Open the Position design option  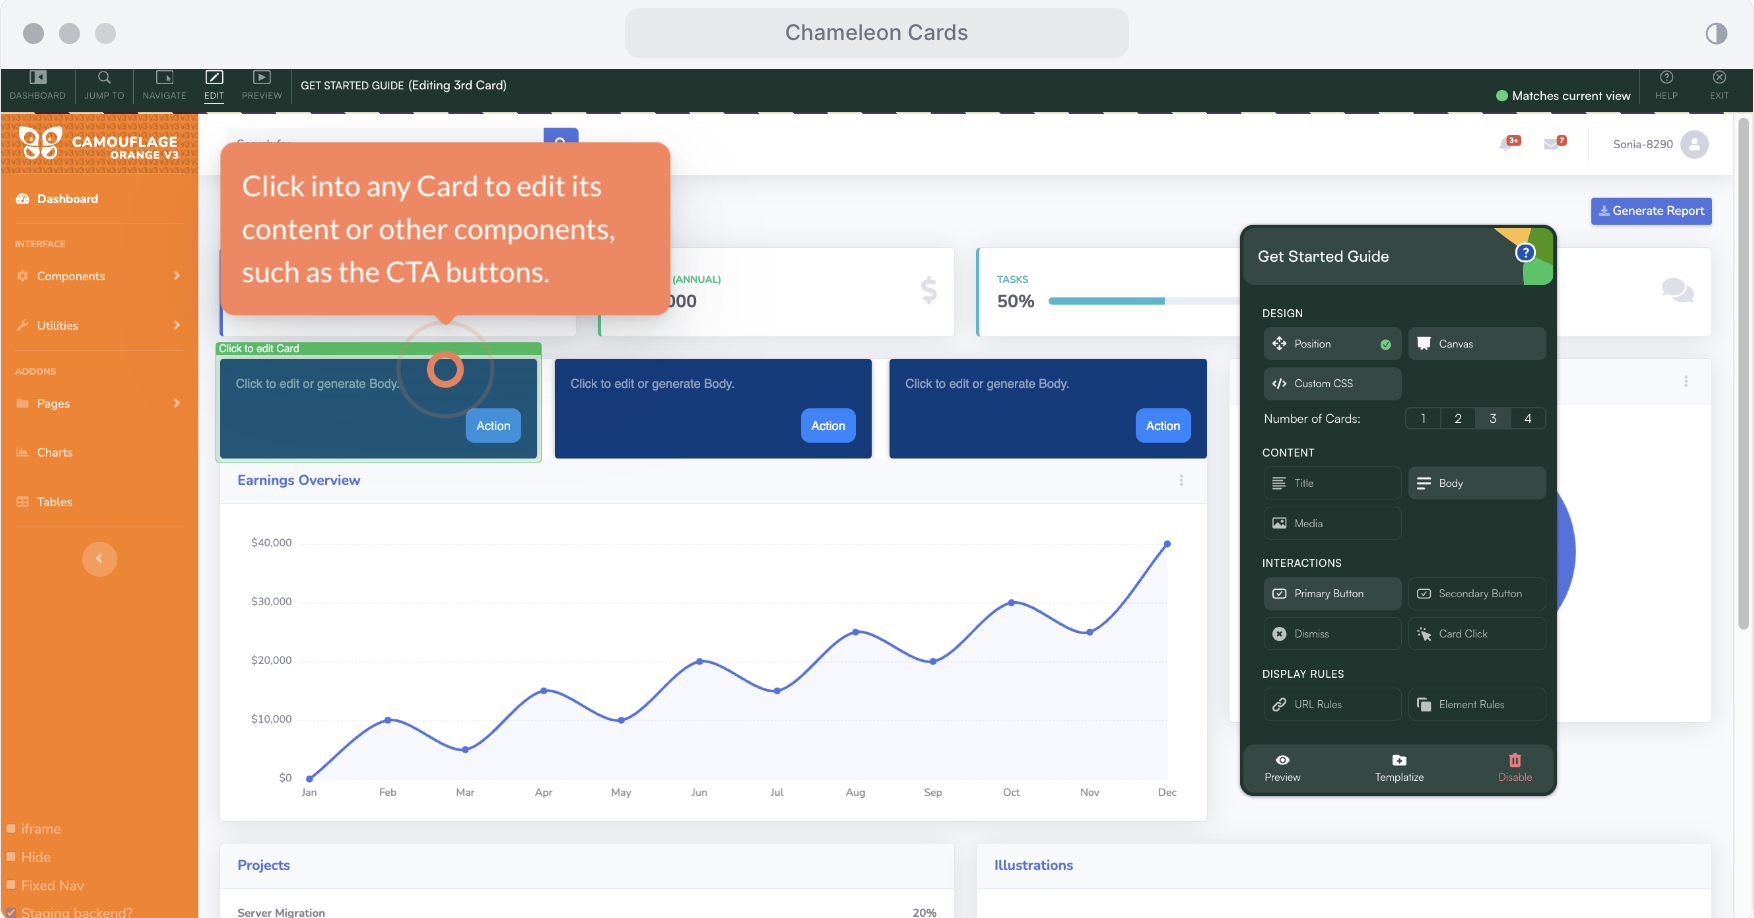(1332, 344)
